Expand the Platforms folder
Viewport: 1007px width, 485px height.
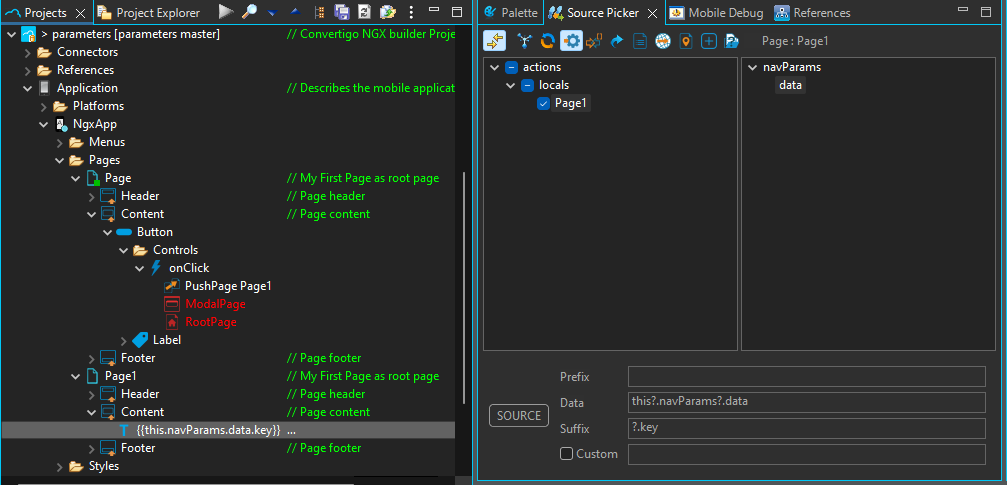44,106
